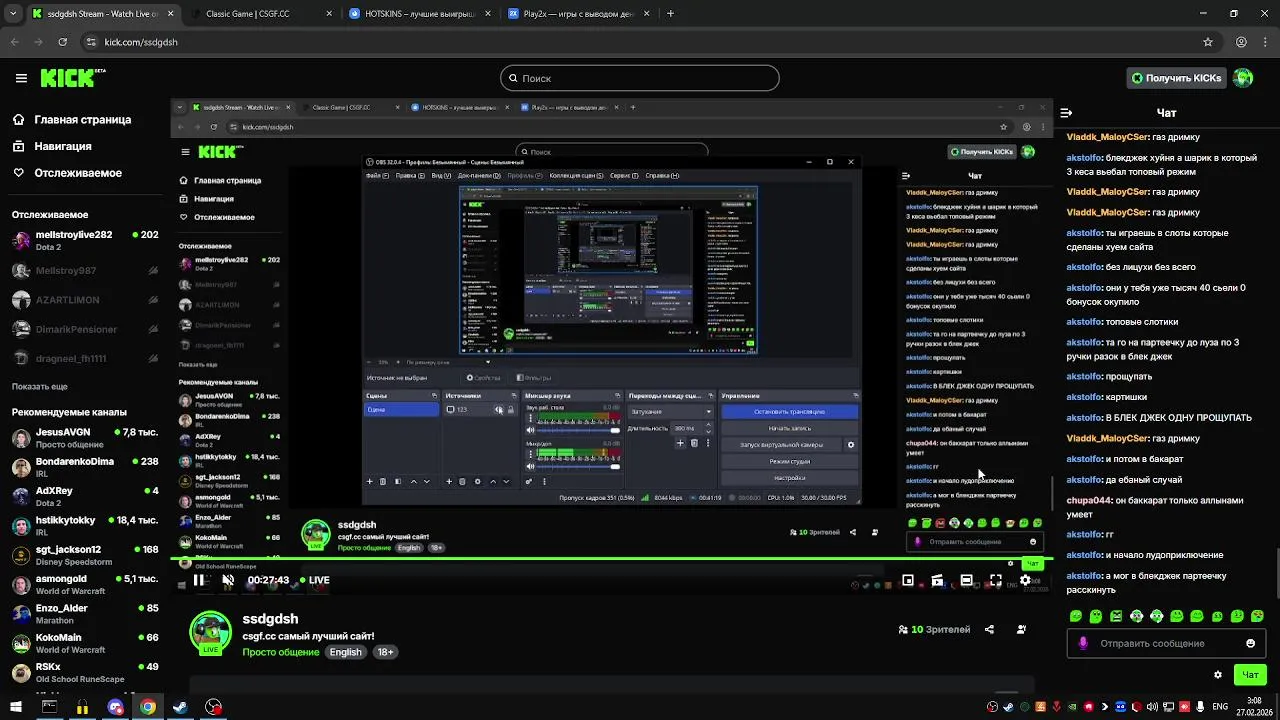1280x720 pixels.
Task: Open recommended channel asmongold
Action: click(85, 585)
